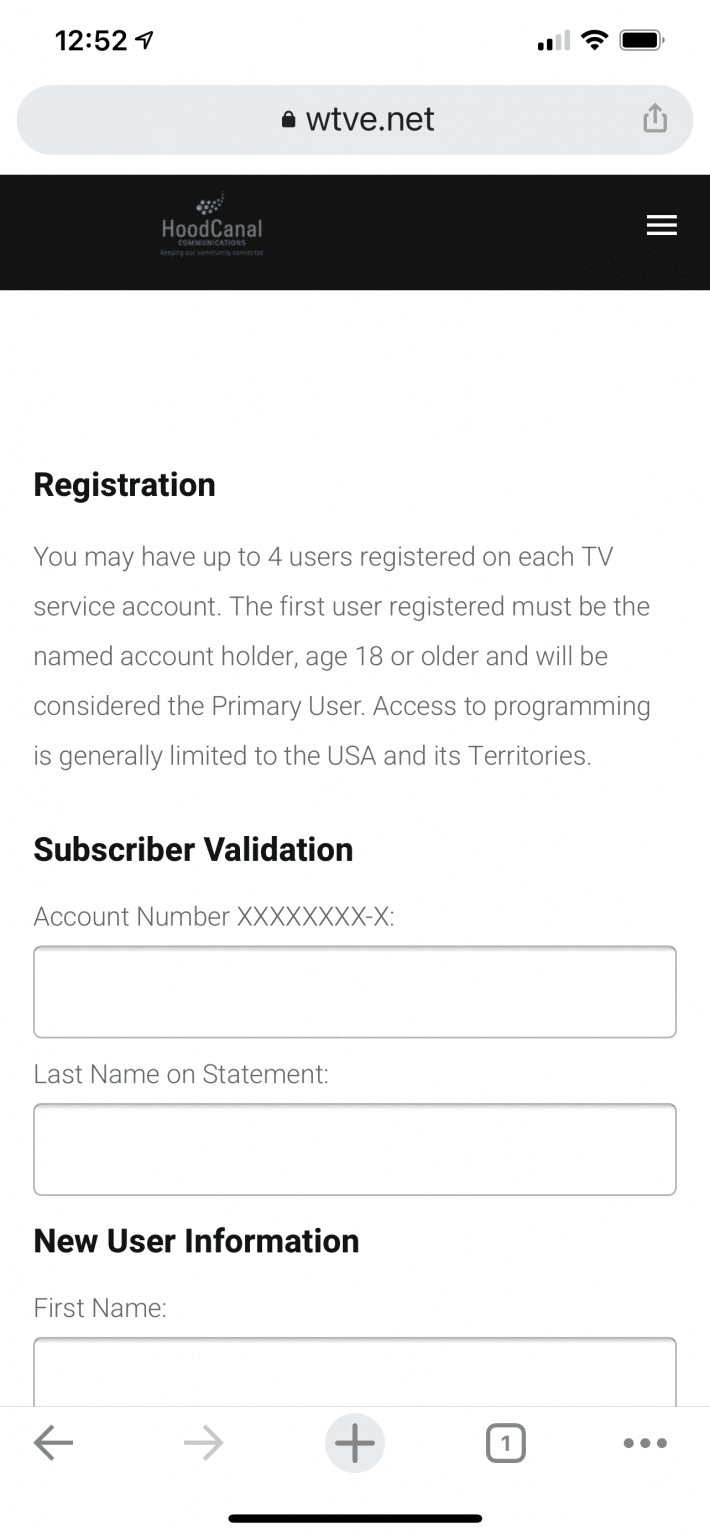Viewport: 710px width, 1536px height.
Task: Click the Subscriber Validation heading
Action: point(194,850)
